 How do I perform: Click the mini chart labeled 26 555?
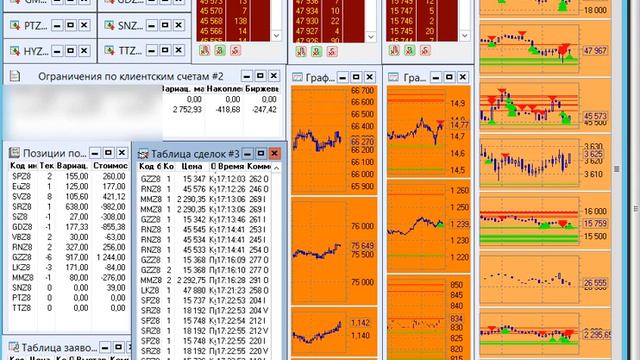point(545,280)
